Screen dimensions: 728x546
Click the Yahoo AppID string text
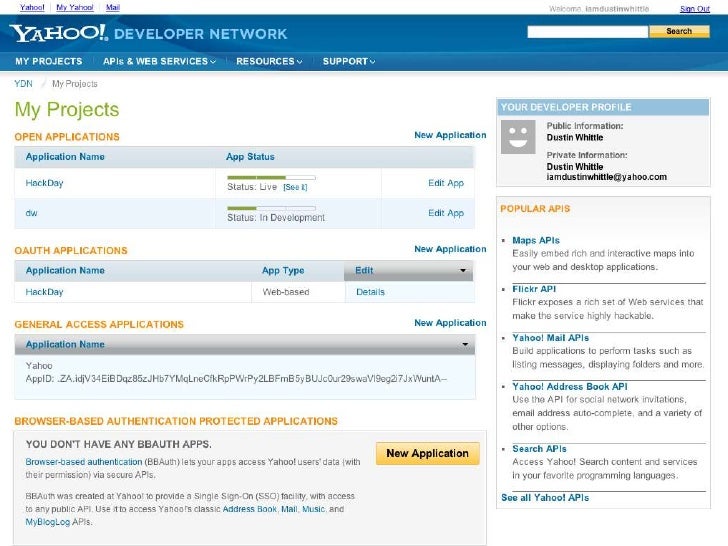pos(236,379)
